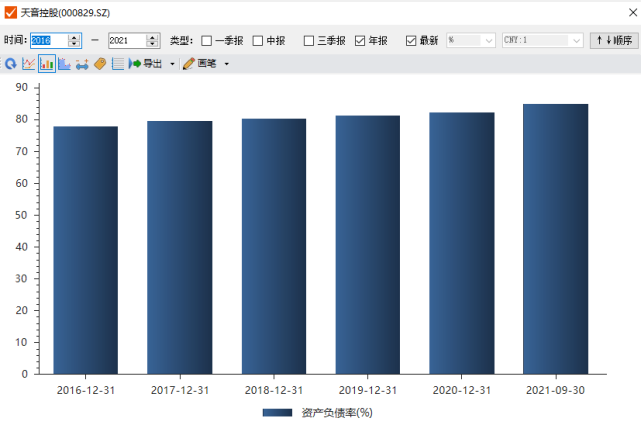
Task: Decrease end year with down arrow
Action: click(152, 44)
